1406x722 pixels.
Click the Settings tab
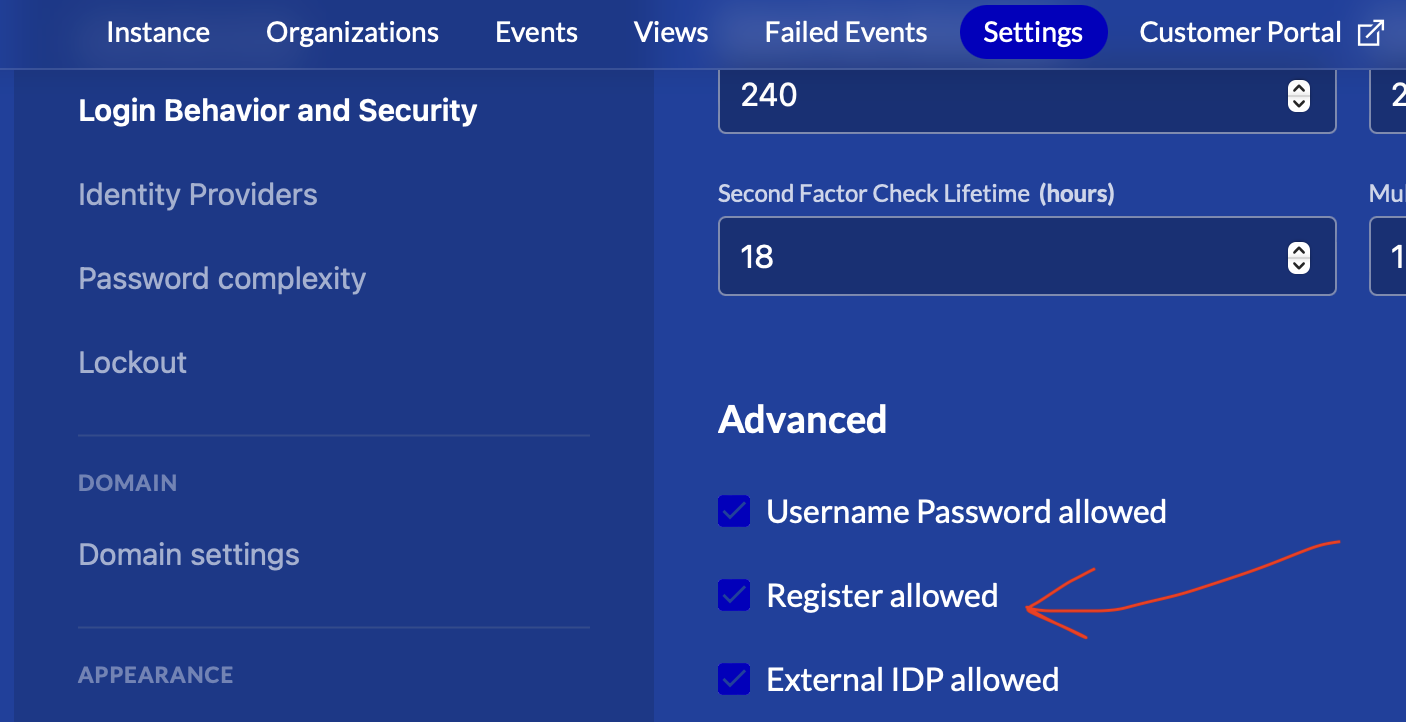tap(1033, 33)
